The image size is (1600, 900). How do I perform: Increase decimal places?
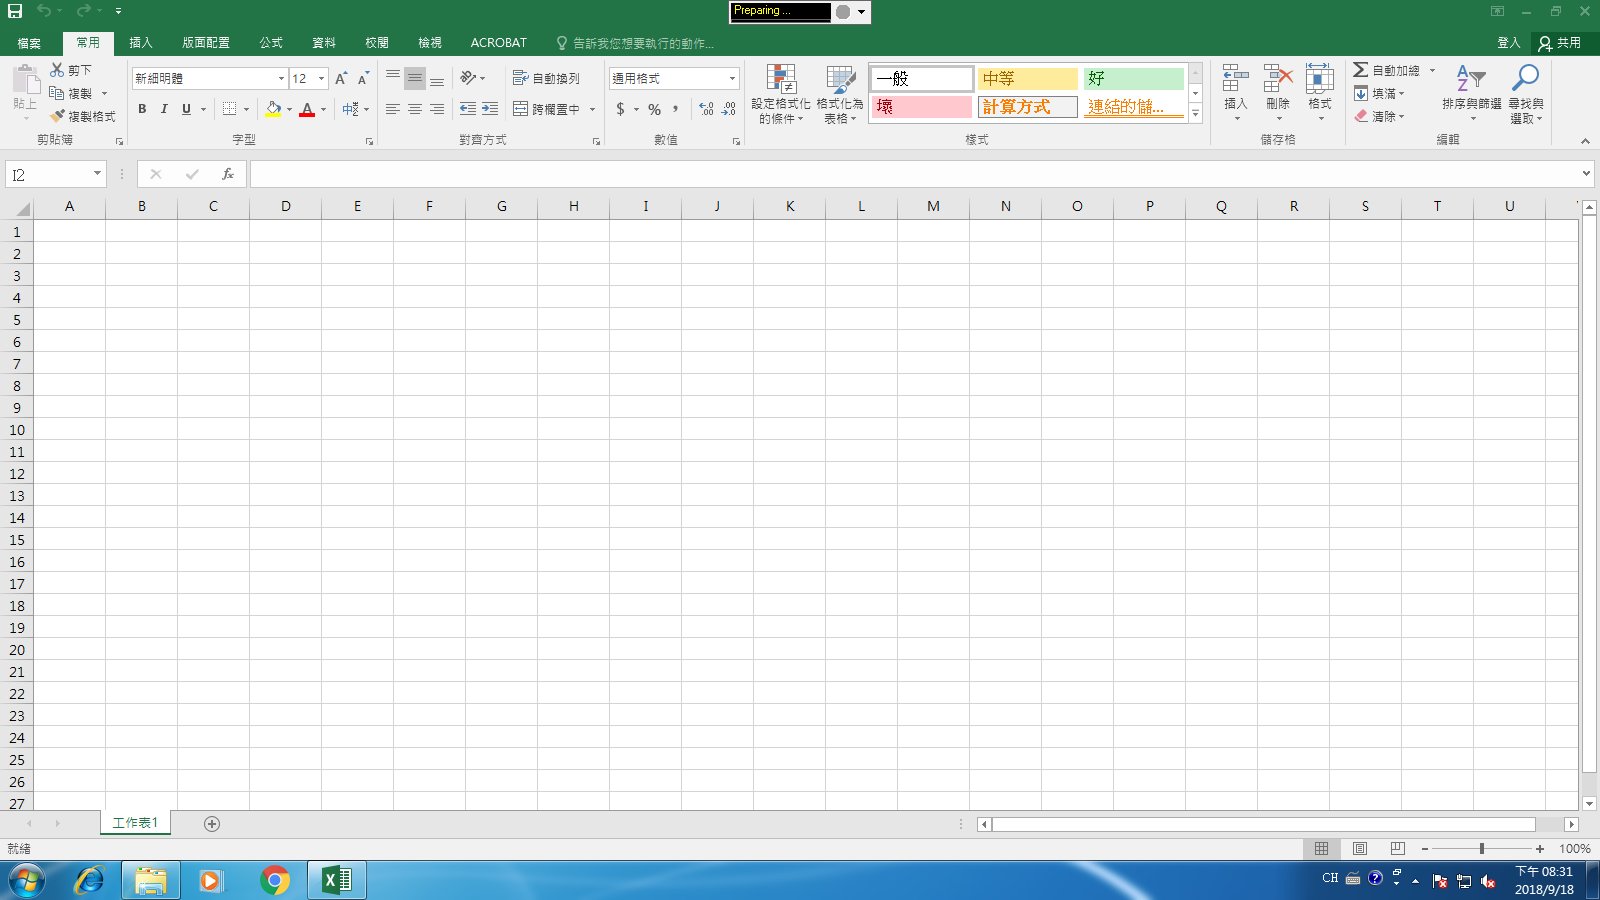click(x=707, y=109)
